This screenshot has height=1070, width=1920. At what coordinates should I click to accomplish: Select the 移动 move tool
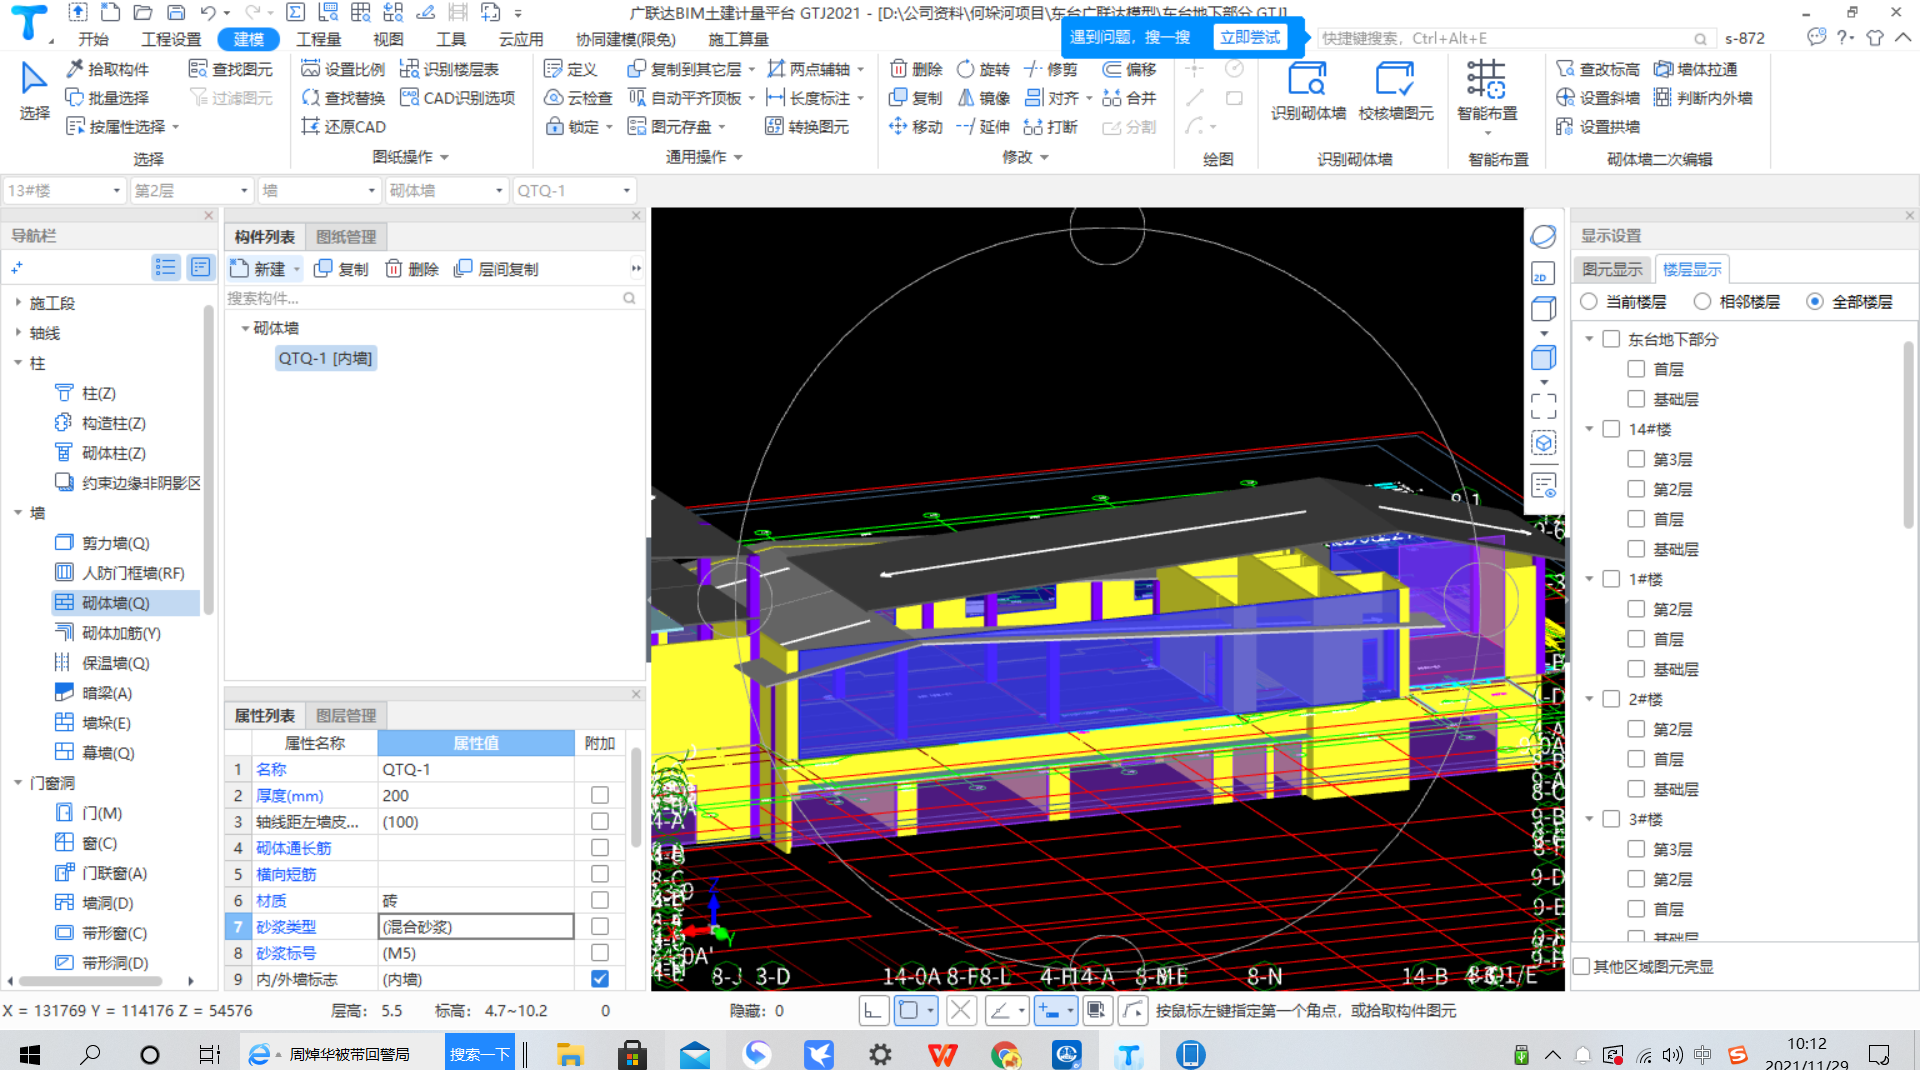click(x=916, y=127)
